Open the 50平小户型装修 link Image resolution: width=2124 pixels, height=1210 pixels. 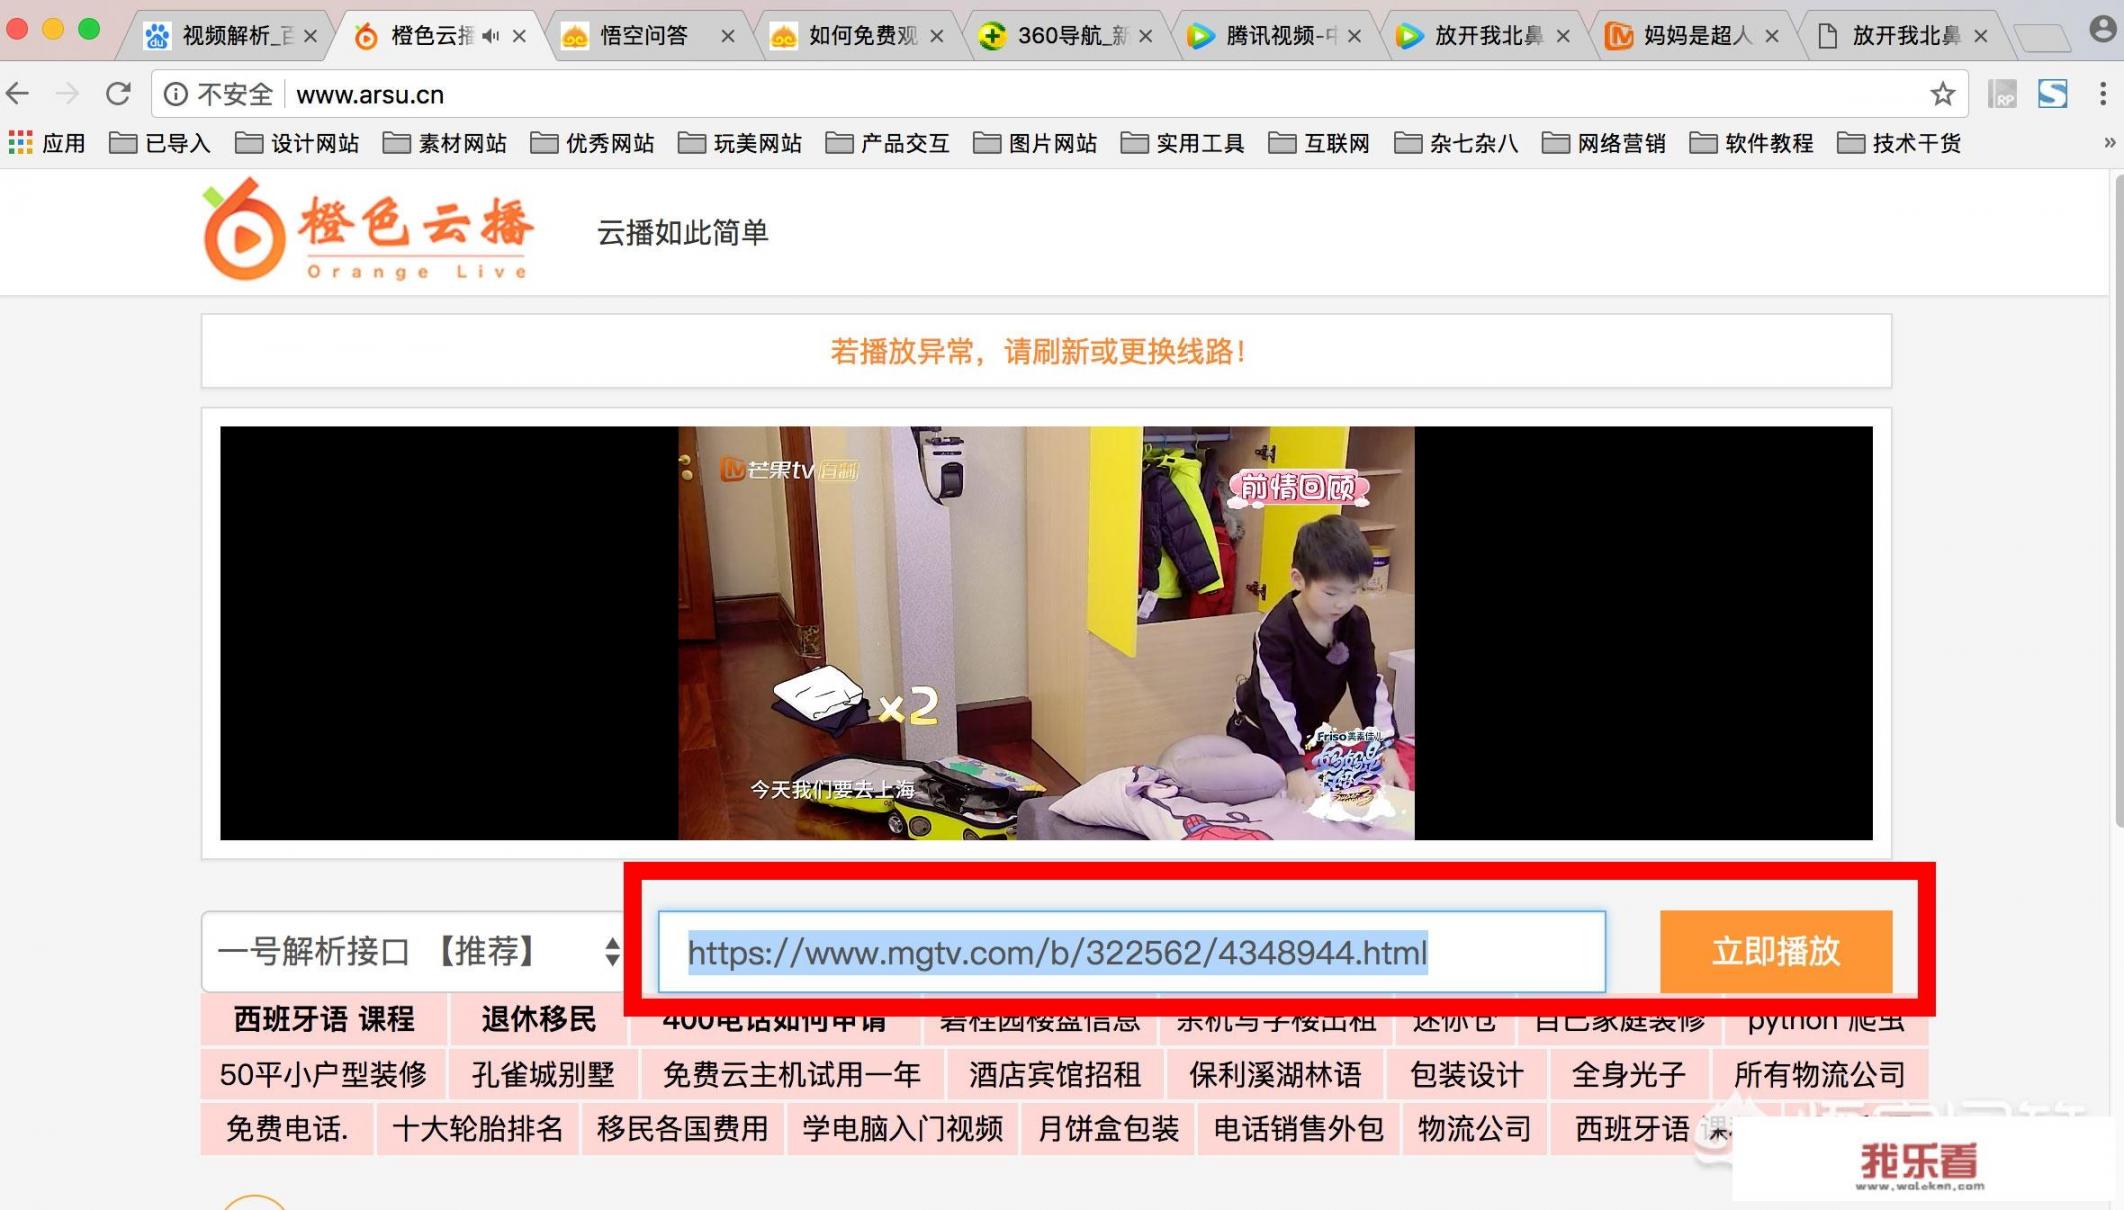[323, 1075]
